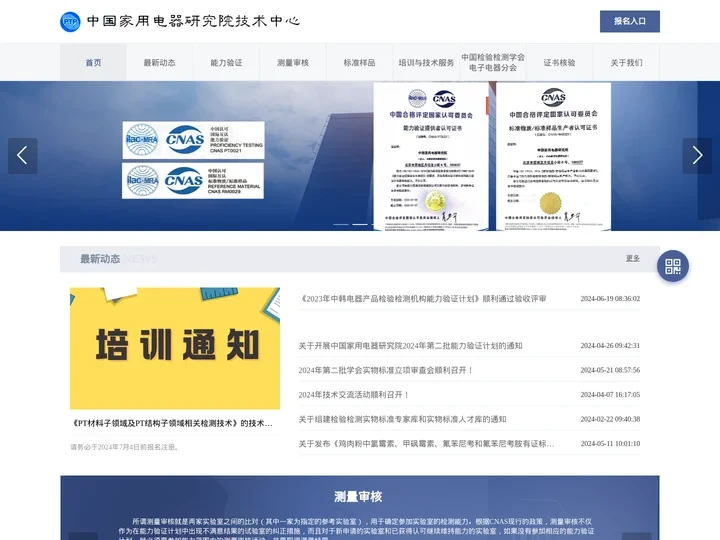Viewport: 720px width, 540px height.
Task: Open news 关于开展中国家用电器研究院2024年第二批能力验证计划的通知
Action: click(411, 346)
